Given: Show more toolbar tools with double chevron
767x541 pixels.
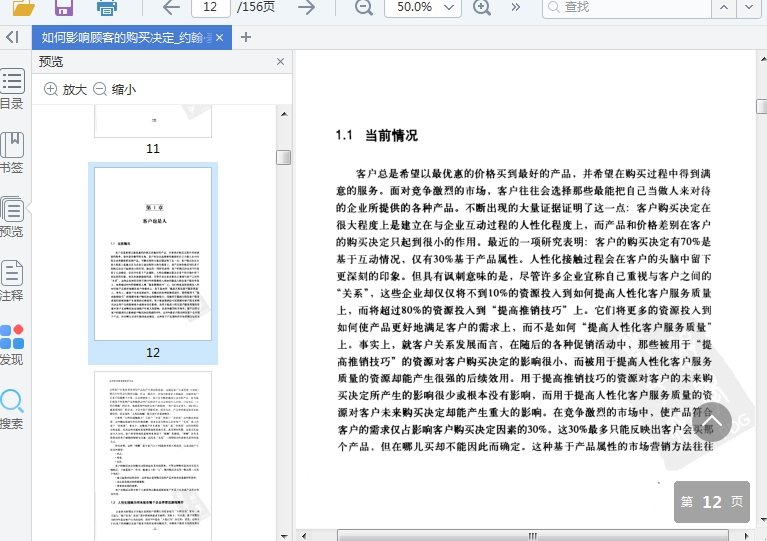Looking at the screenshot, I should pos(516,7).
